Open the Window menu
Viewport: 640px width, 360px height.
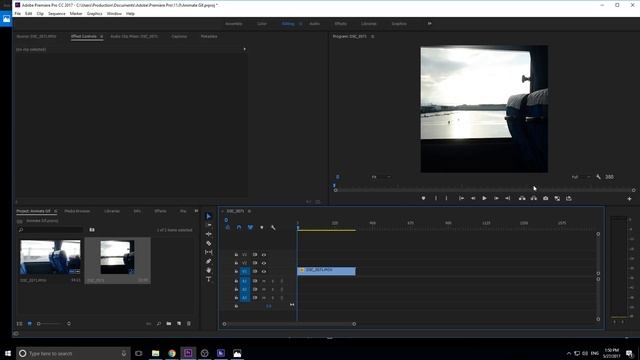[x=114, y=13]
